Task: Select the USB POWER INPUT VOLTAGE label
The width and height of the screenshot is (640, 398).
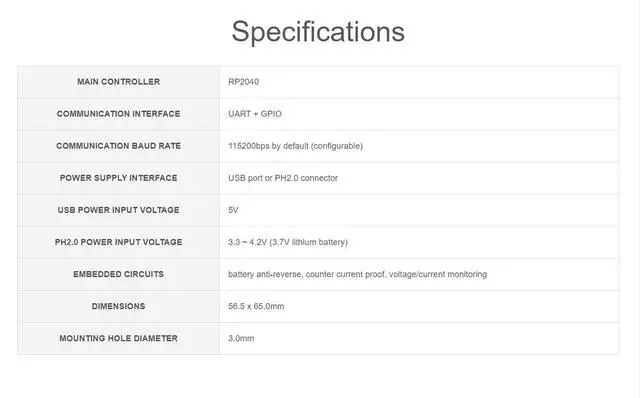Action: coord(118,210)
